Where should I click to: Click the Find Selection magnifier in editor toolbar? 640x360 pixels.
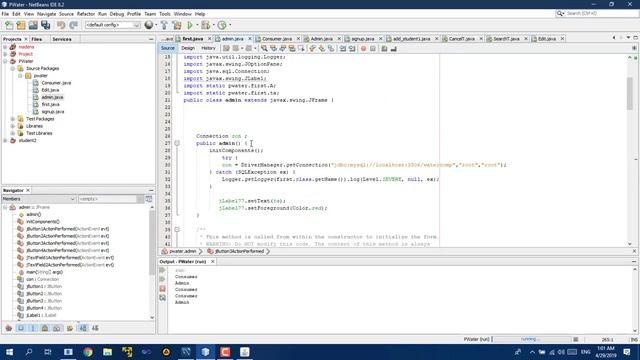tap(264, 49)
